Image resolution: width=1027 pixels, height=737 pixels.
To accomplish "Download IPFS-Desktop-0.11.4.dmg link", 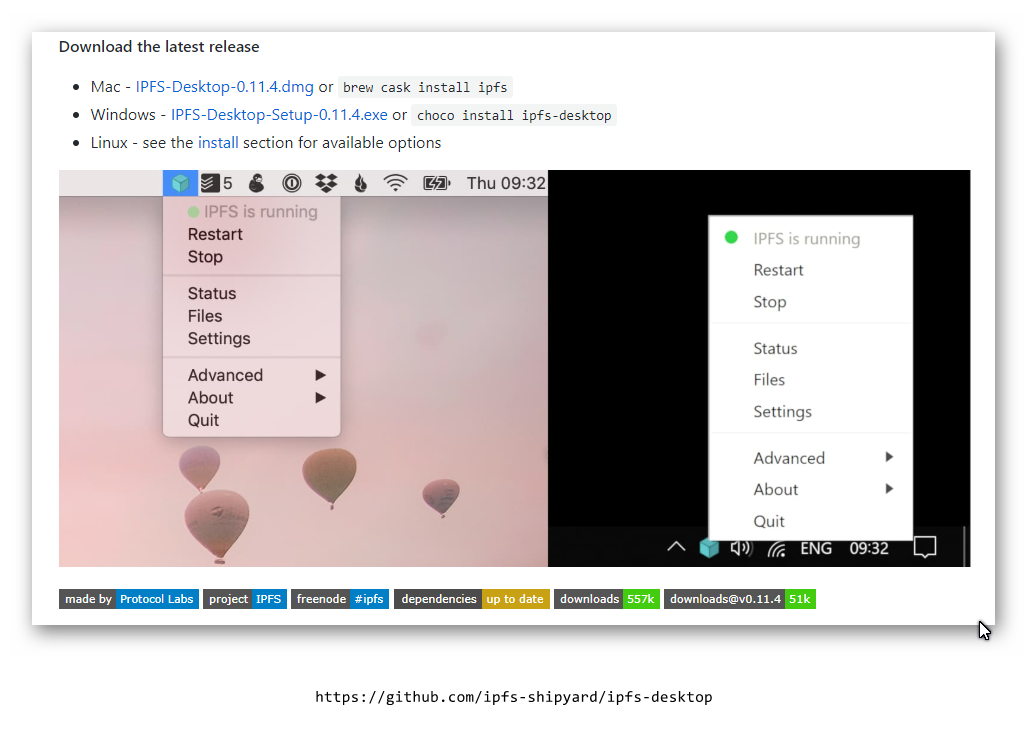I will [x=225, y=86].
